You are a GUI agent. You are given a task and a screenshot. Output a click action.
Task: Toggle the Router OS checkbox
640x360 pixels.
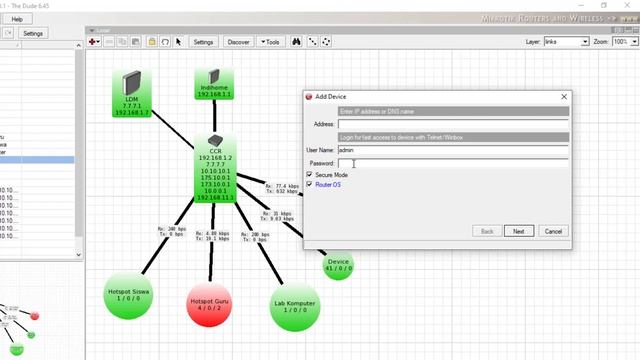(309, 184)
